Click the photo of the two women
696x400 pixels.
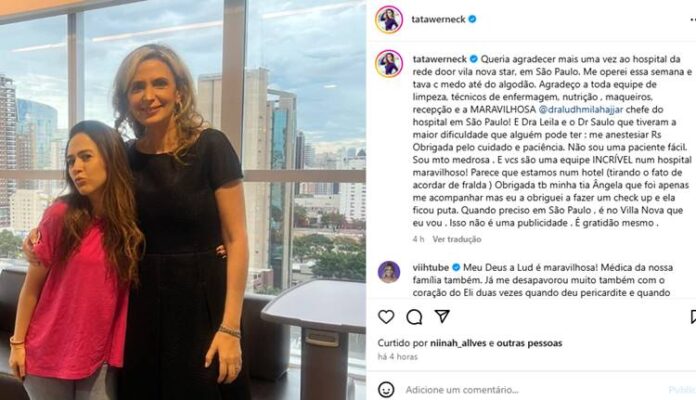[183, 200]
